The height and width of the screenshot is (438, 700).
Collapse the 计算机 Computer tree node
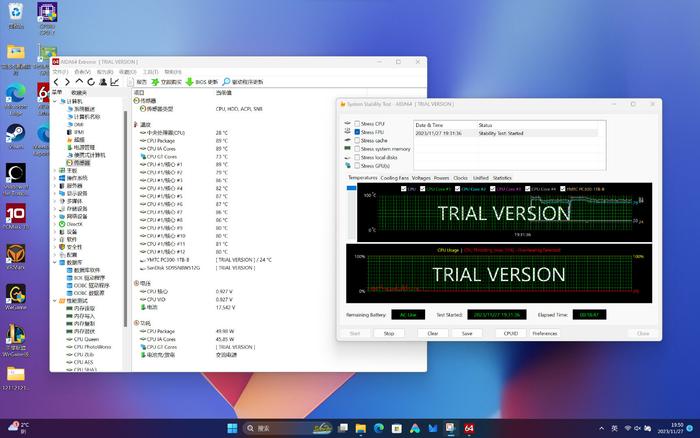[x=55, y=101]
